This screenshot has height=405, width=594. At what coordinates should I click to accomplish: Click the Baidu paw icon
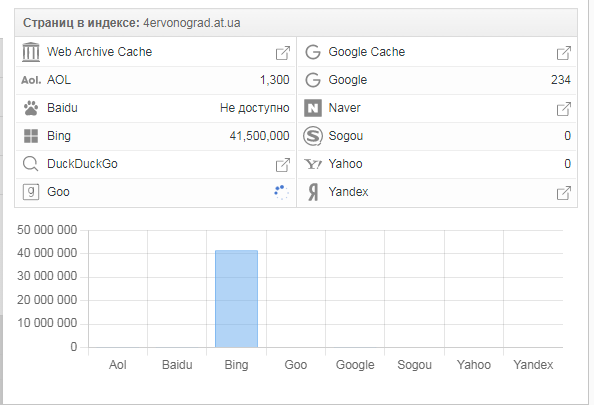31,108
